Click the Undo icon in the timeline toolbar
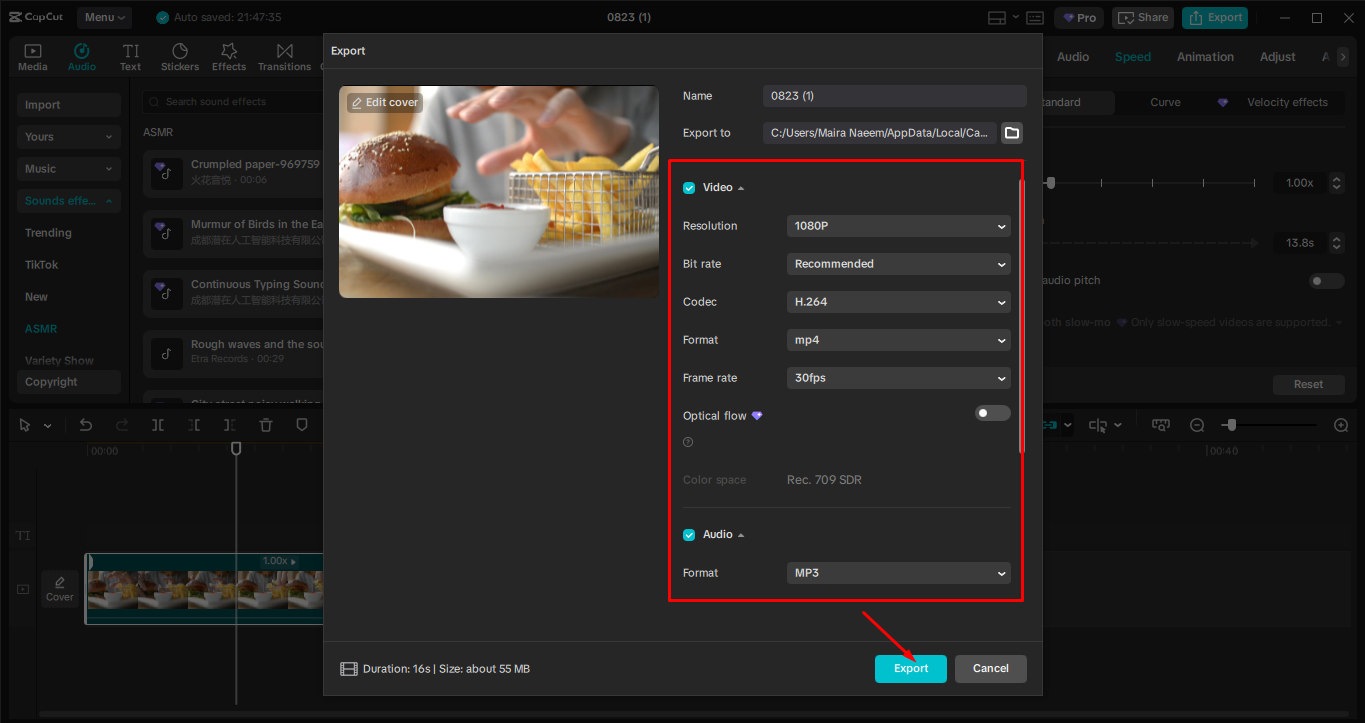Viewport: 1365px width, 723px height. [x=86, y=424]
